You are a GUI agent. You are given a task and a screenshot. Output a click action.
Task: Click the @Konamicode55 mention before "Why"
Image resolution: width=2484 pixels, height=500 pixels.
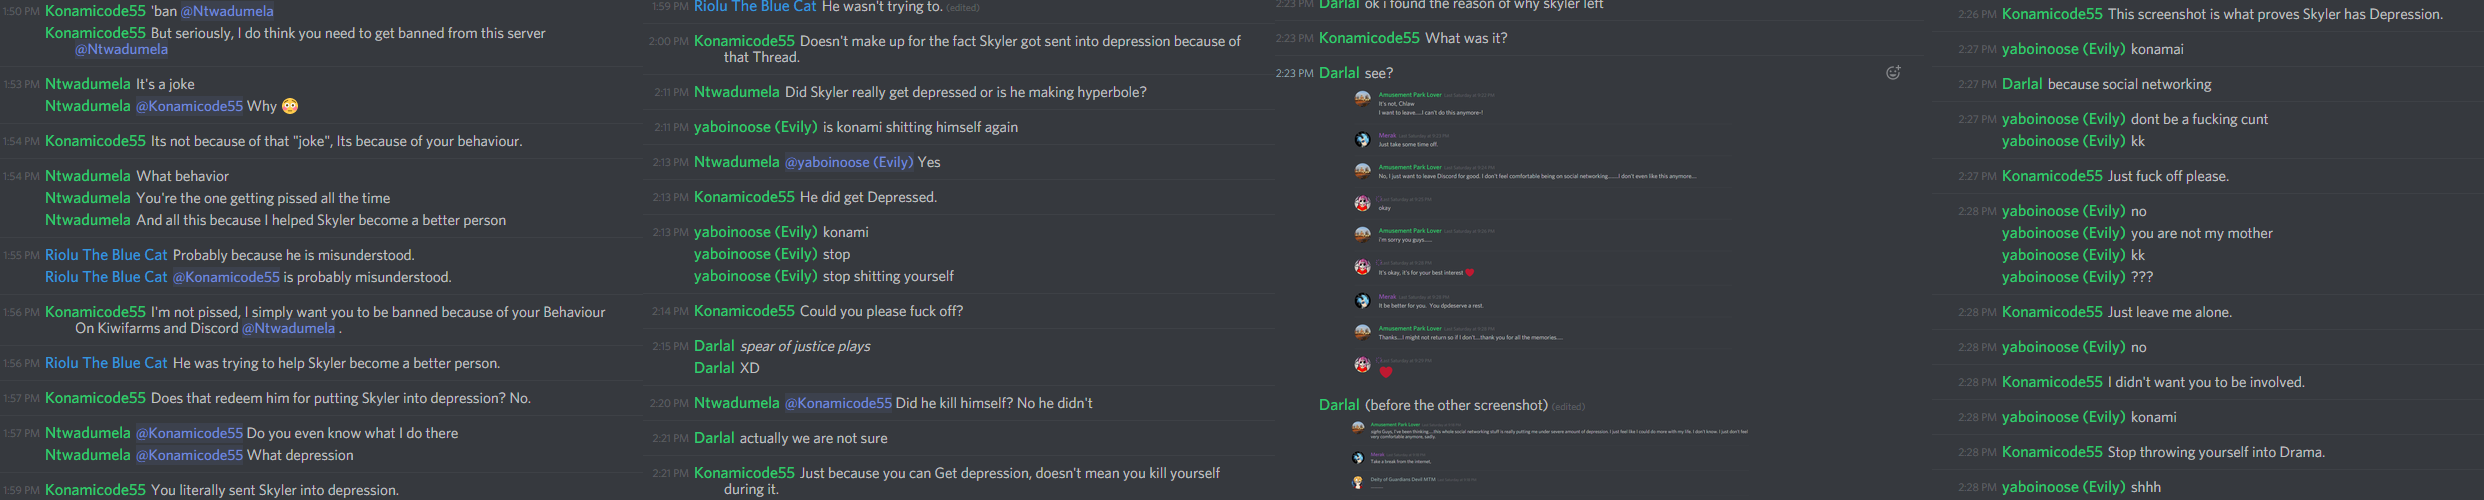coord(189,106)
